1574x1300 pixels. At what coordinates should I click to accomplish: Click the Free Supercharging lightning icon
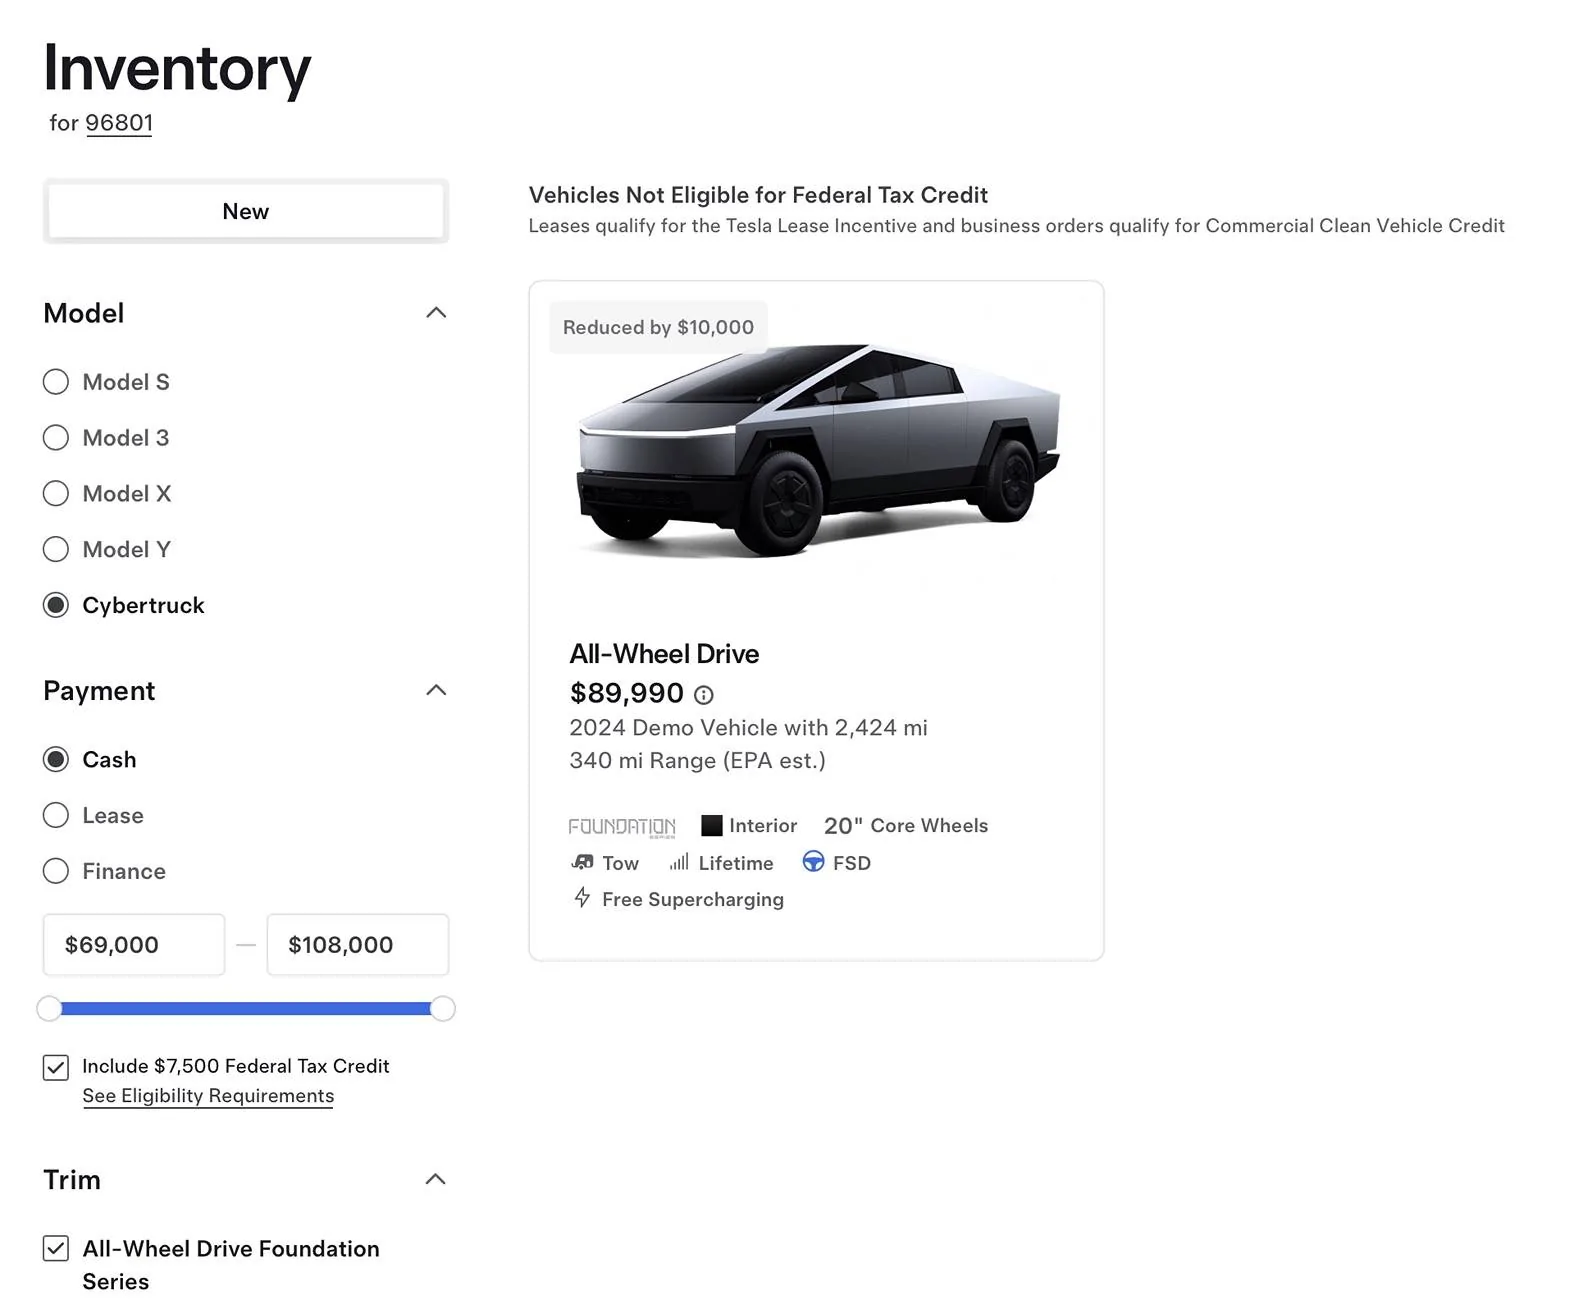click(x=582, y=898)
